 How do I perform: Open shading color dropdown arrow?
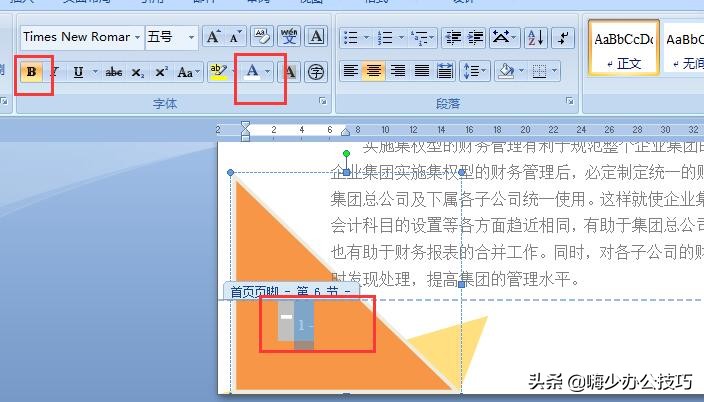(x=521, y=71)
